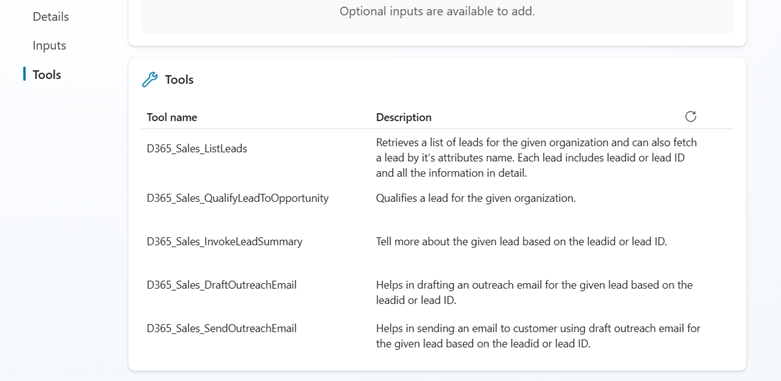Click the sending email to customer description

538,336
